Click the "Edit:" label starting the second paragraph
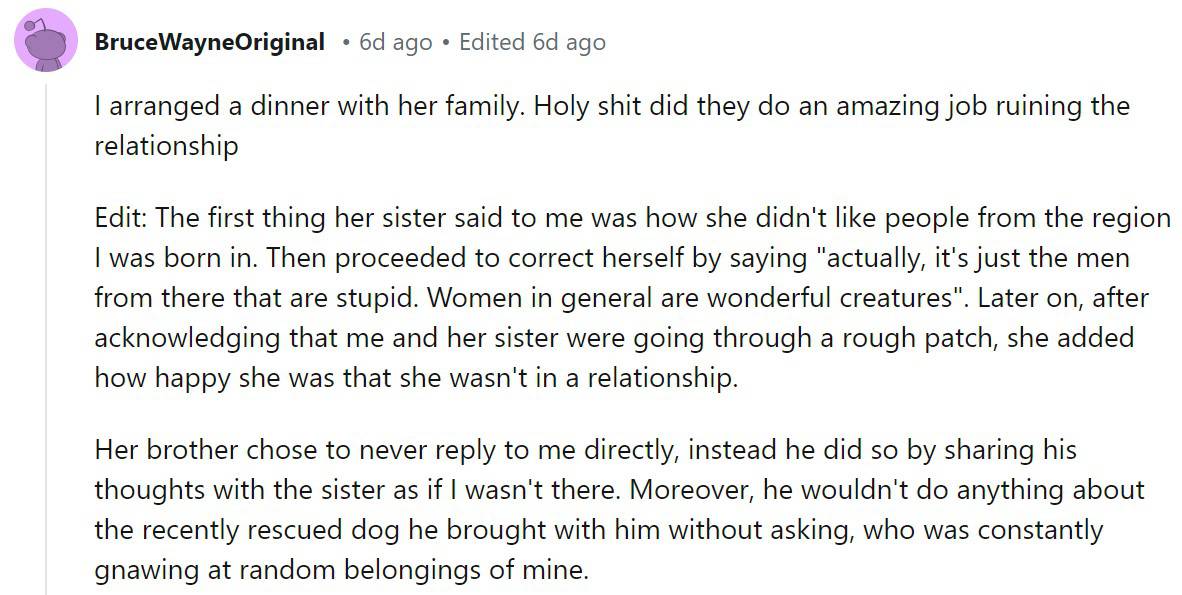The height and width of the screenshot is (595, 1182). [x=120, y=219]
